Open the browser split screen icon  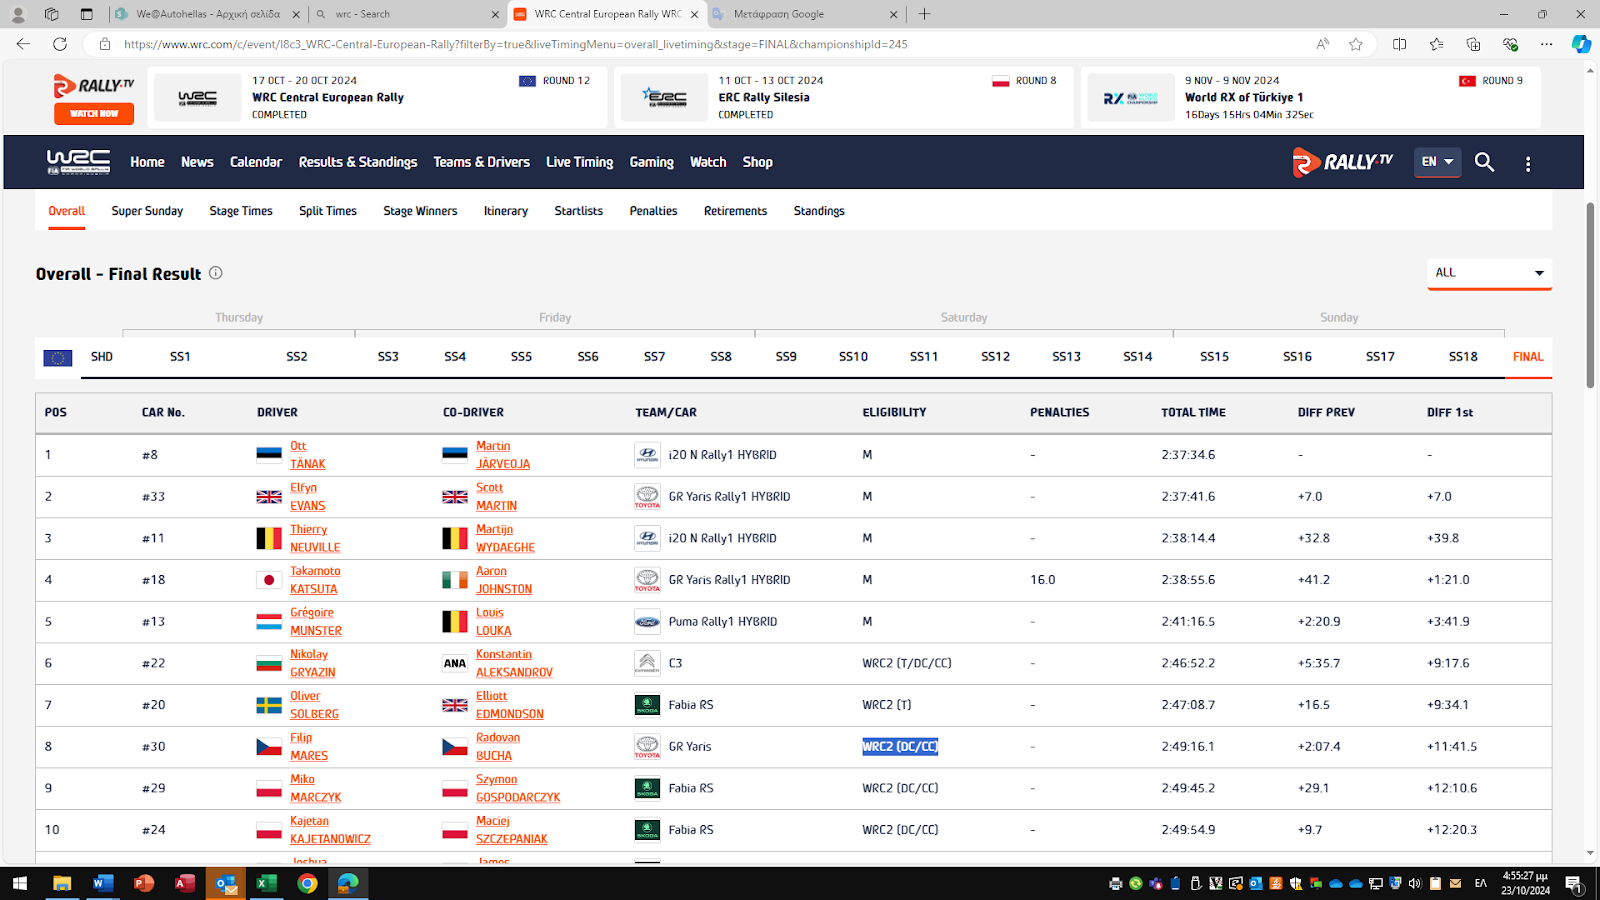click(x=1399, y=44)
